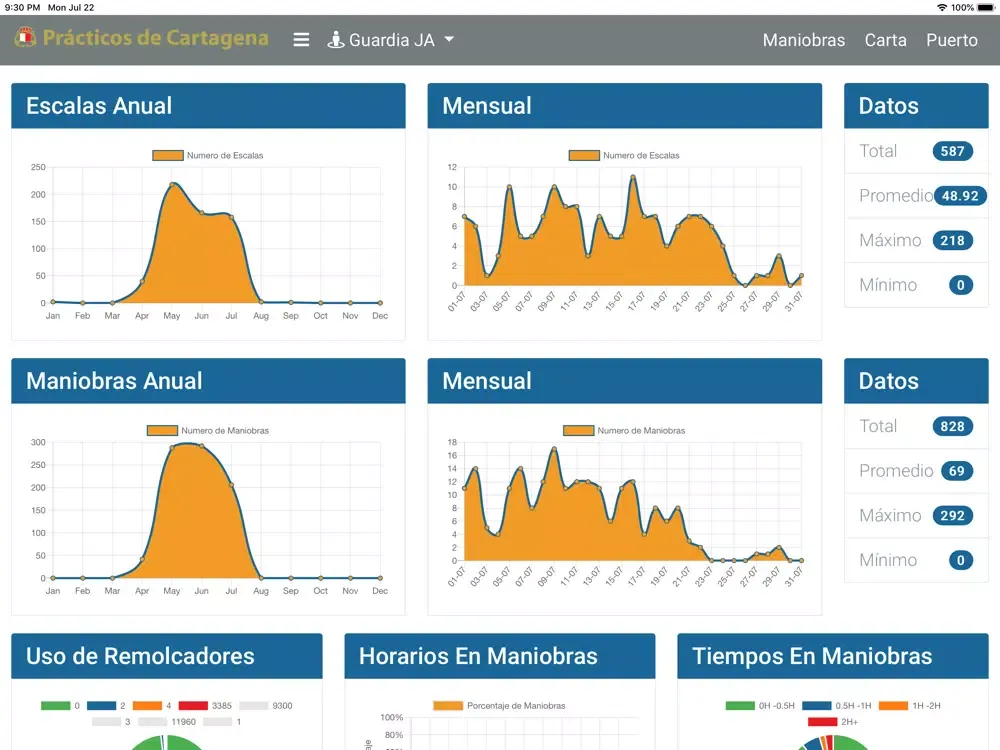
Task: Tap the Prácticos de Cartagena crest logo
Action: [26, 38]
